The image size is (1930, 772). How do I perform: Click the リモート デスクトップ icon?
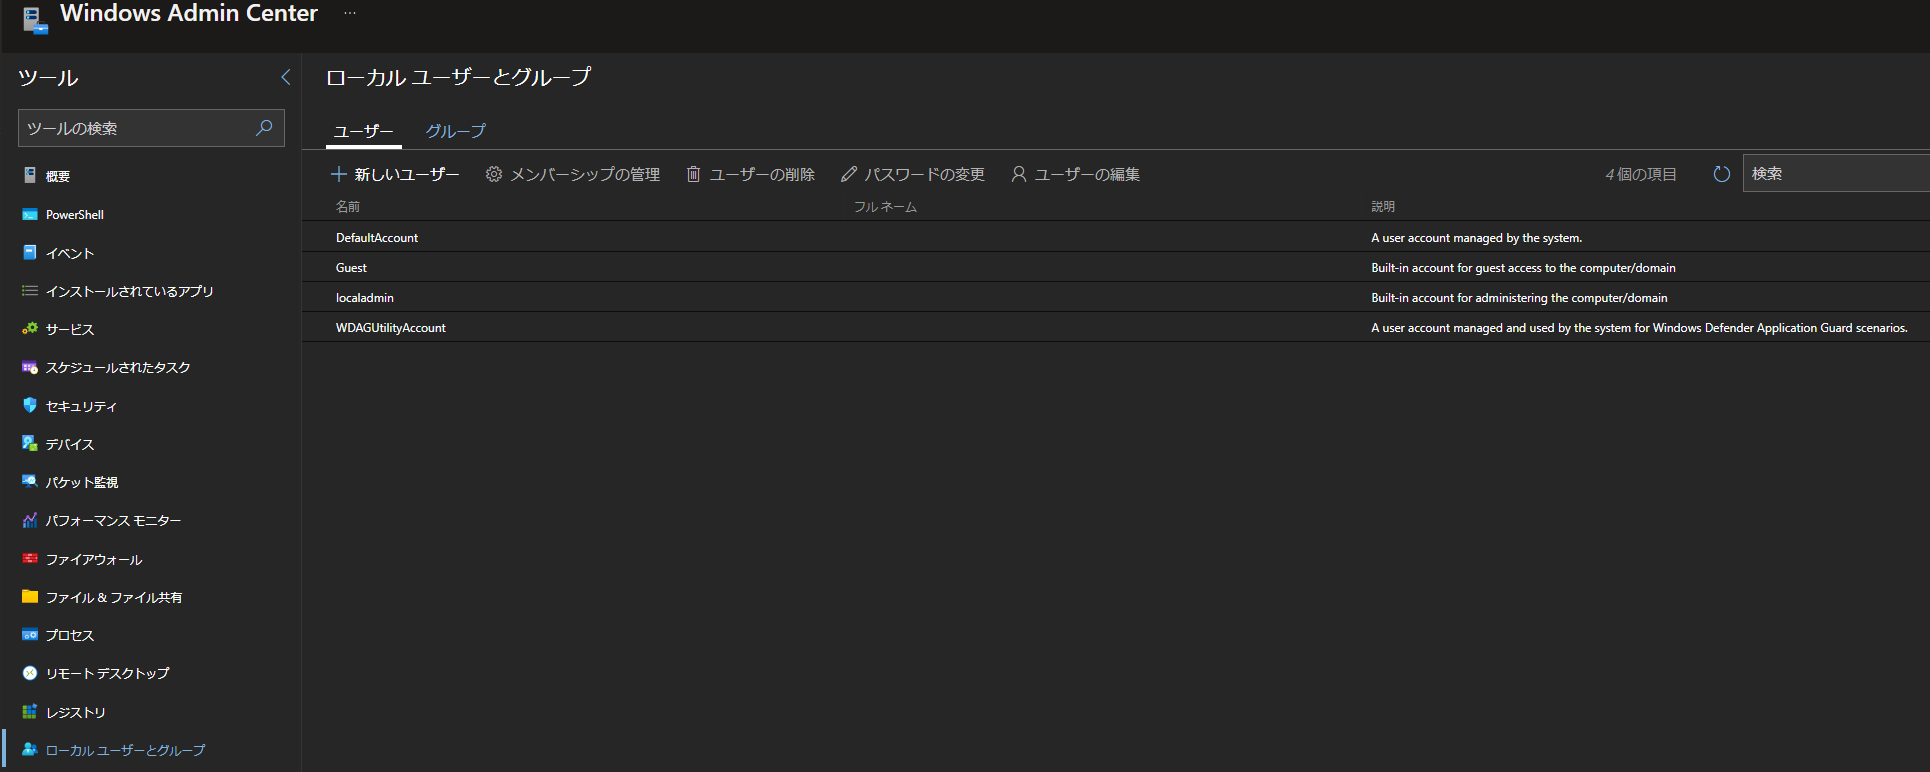coord(30,673)
